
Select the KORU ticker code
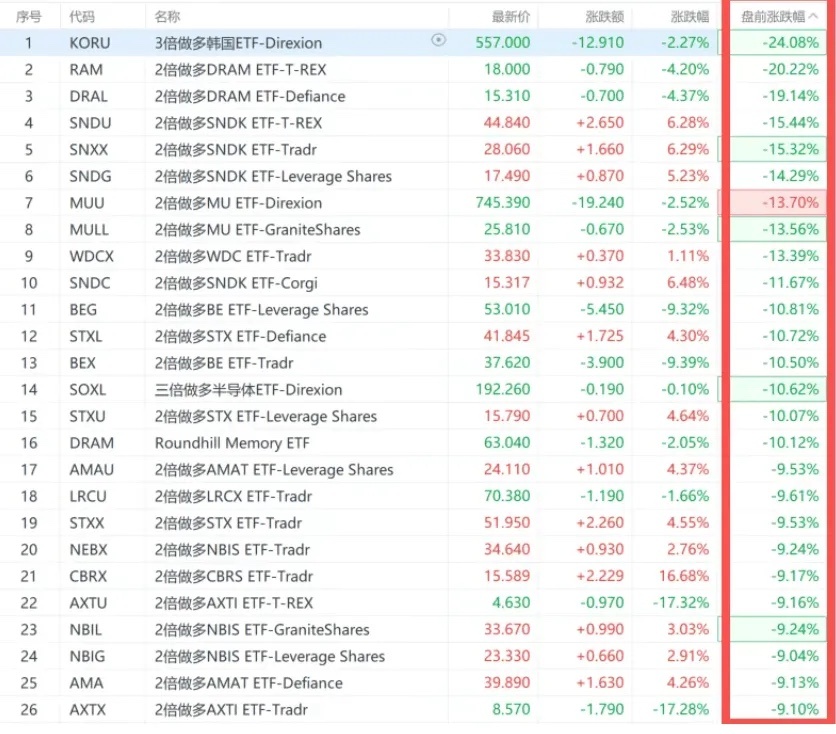click(90, 43)
